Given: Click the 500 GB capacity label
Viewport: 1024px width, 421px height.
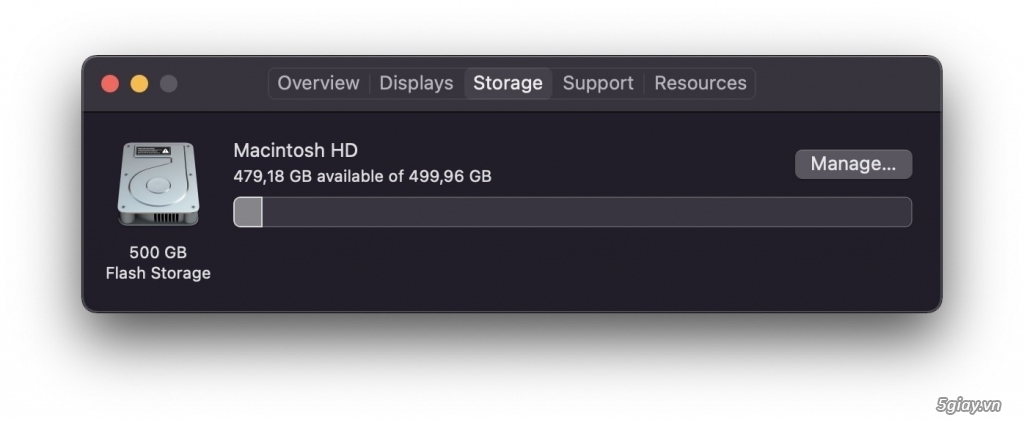Looking at the screenshot, I should [158, 253].
